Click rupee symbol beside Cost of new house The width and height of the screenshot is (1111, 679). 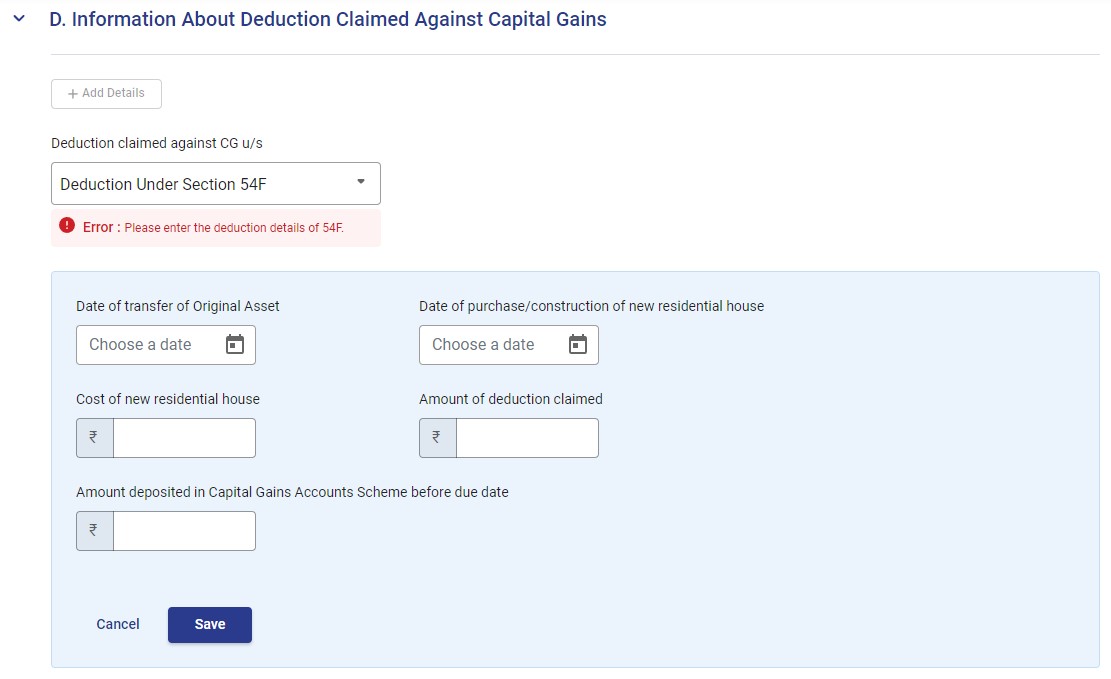click(x=94, y=438)
